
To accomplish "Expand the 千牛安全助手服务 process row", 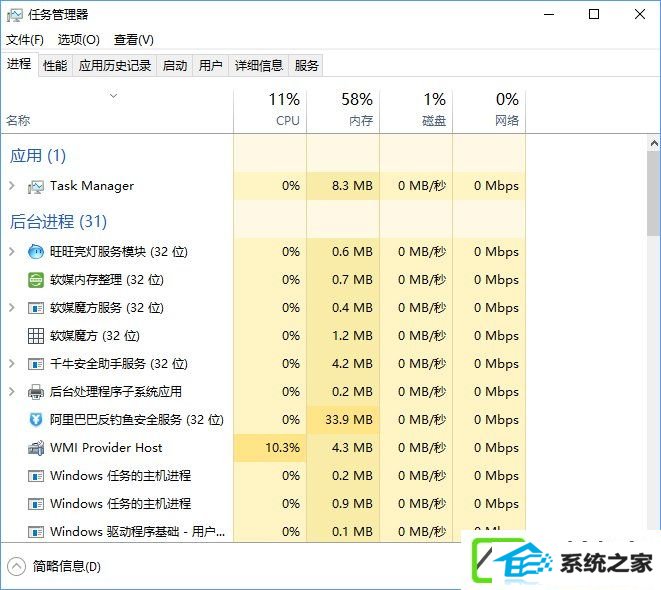I will [12, 364].
